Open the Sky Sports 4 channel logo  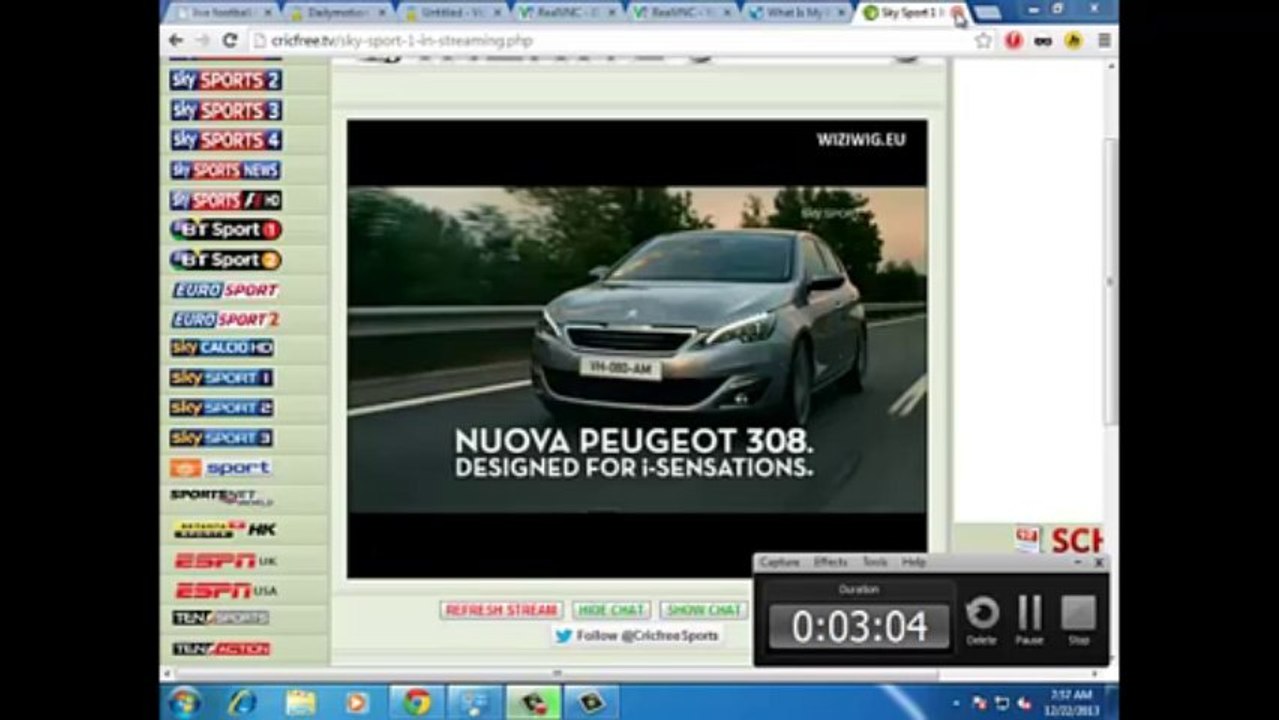tap(225, 140)
